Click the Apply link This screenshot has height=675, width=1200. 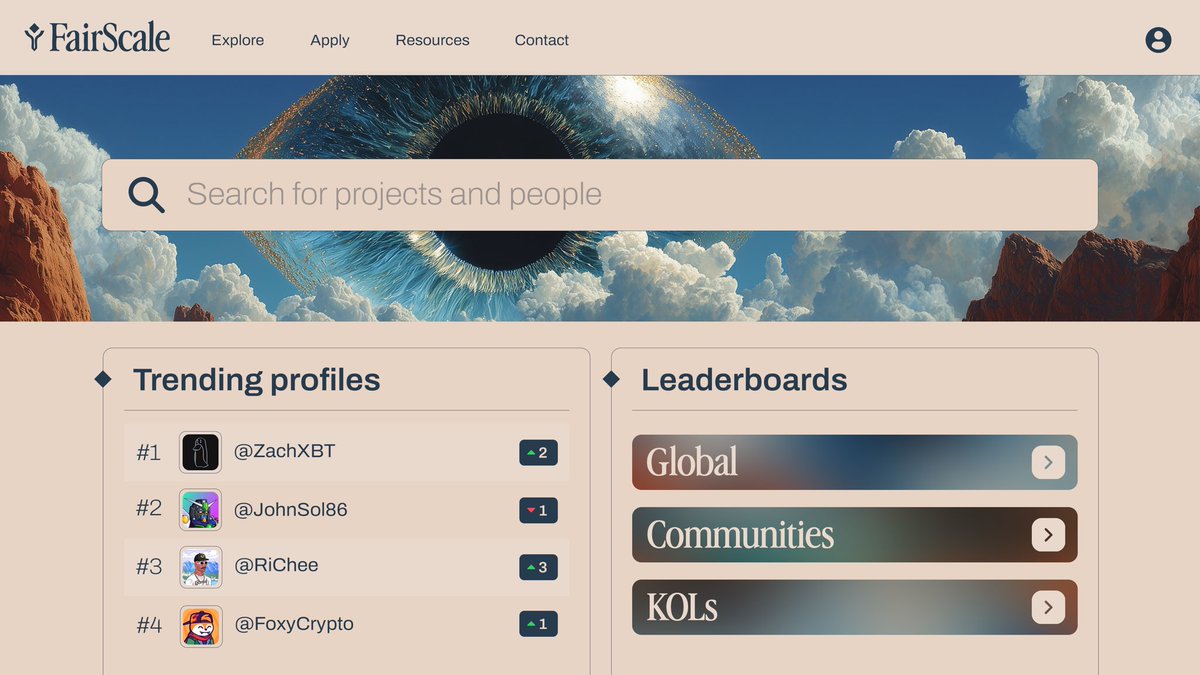pyautogui.click(x=330, y=40)
